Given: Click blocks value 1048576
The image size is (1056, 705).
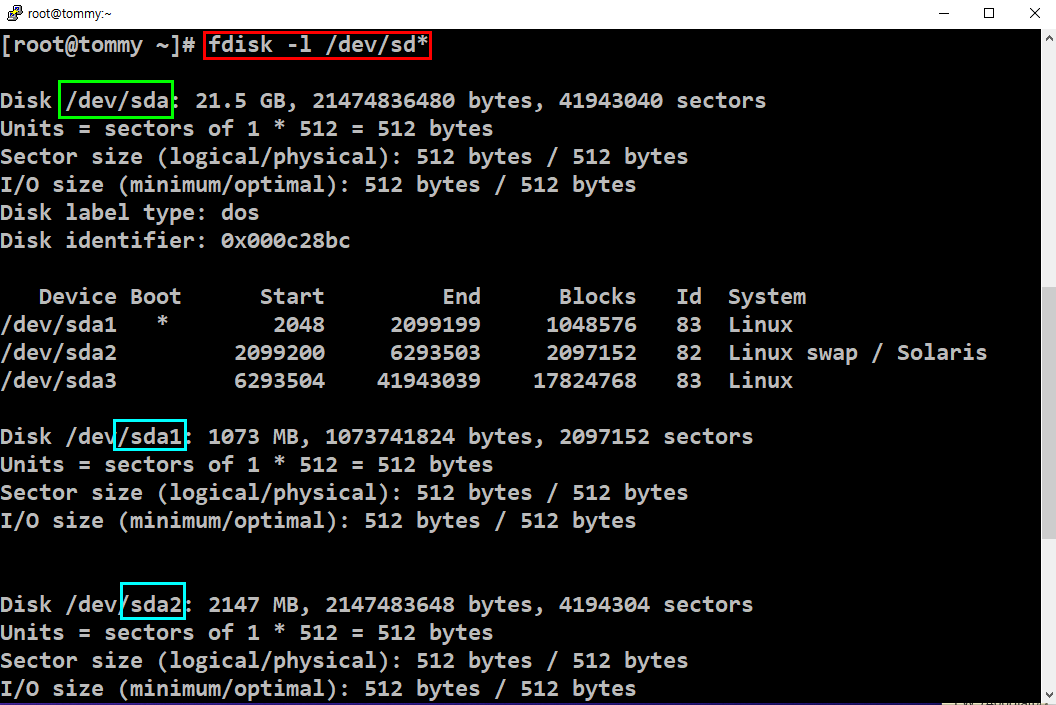Looking at the screenshot, I should tap(591, 325).
